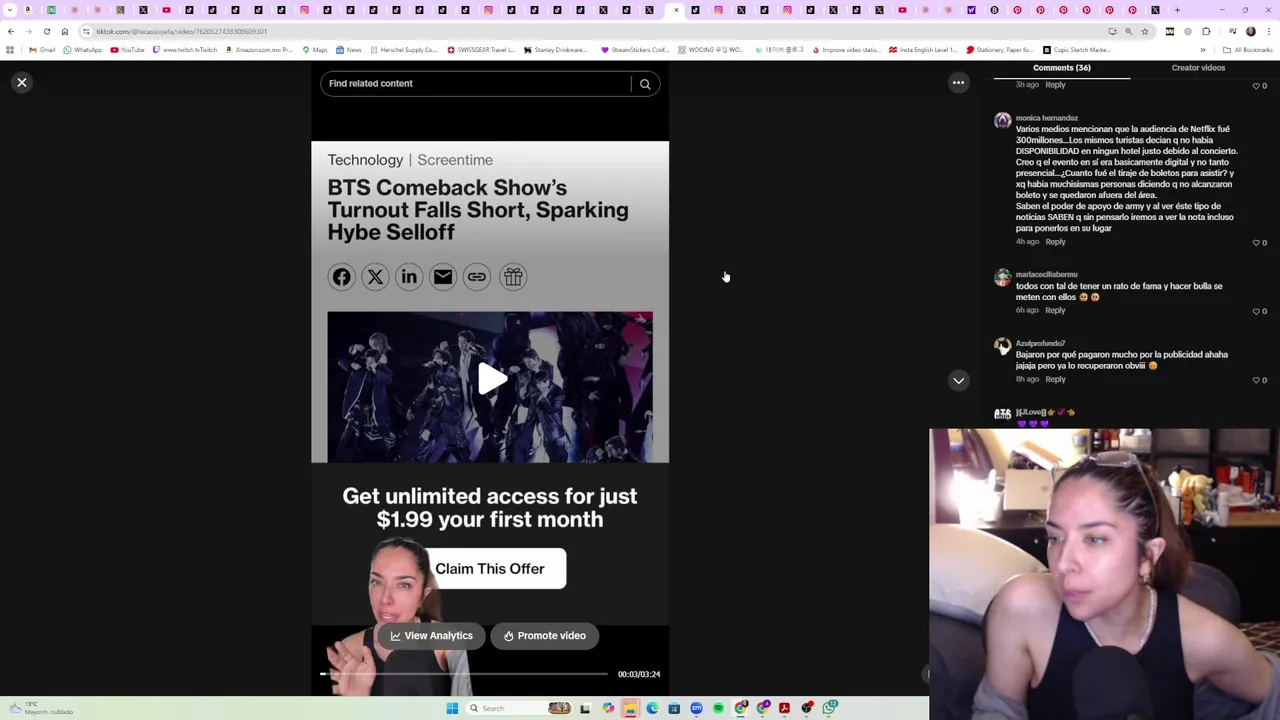Bookmark this page with the star icon
The height and width of the screenshot is (720, 1280).
(1145, 32)
